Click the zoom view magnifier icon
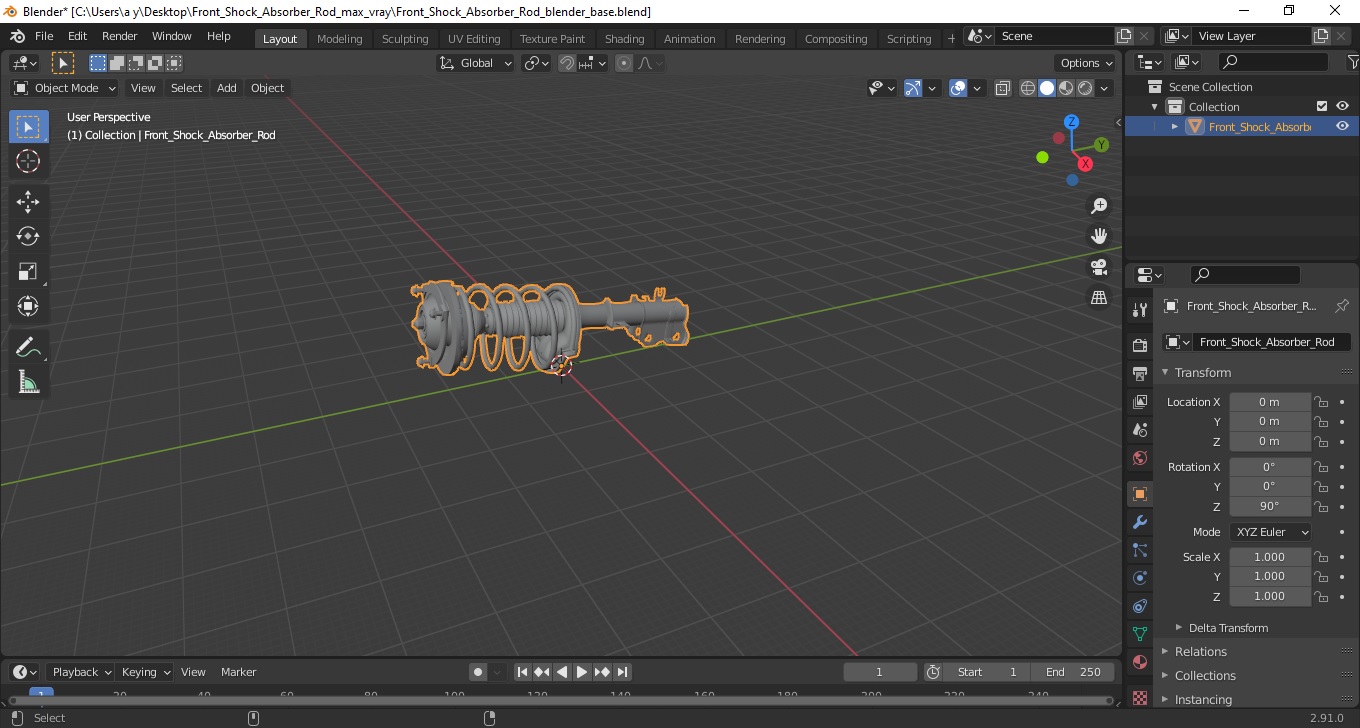The image size is (1360, 728). point(1099,206)
